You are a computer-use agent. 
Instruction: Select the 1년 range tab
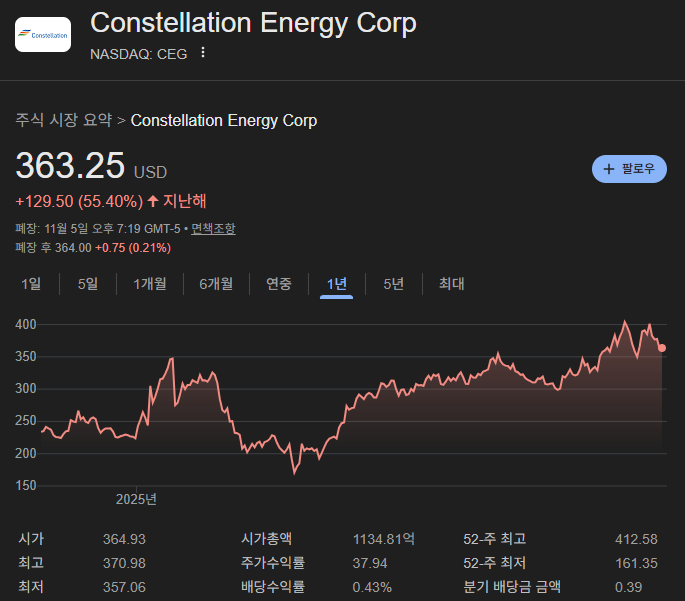pos(337,284)
